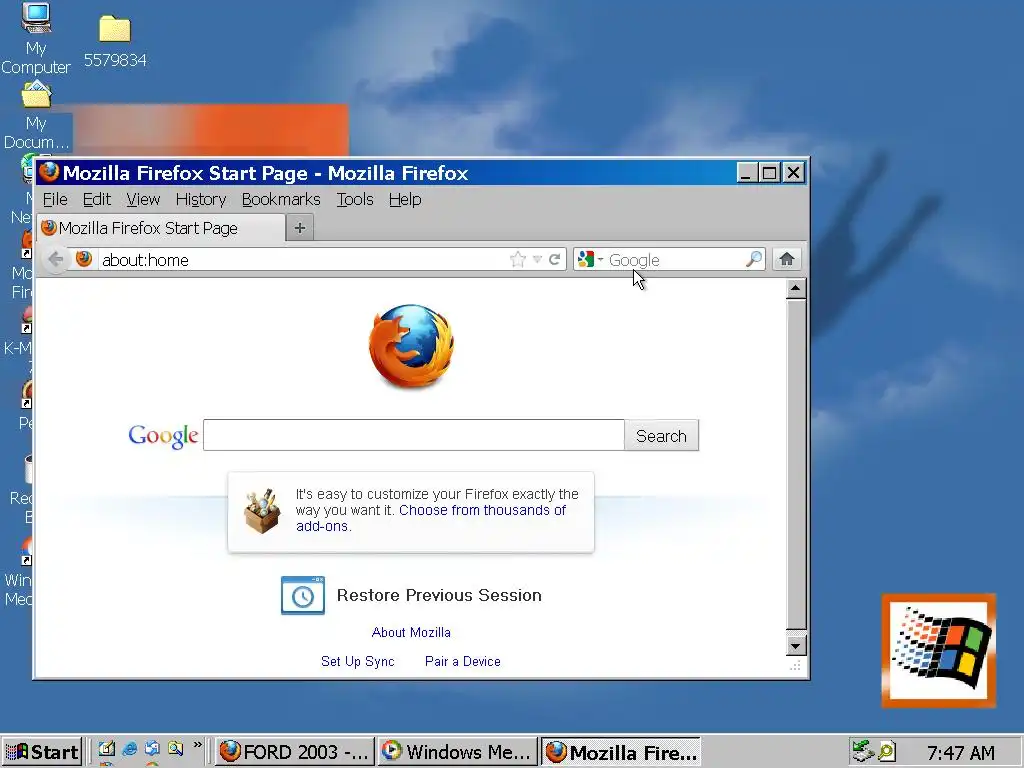Maximize the Firefox window
The width and height of the screenshot is (1024, 768).
769,173
